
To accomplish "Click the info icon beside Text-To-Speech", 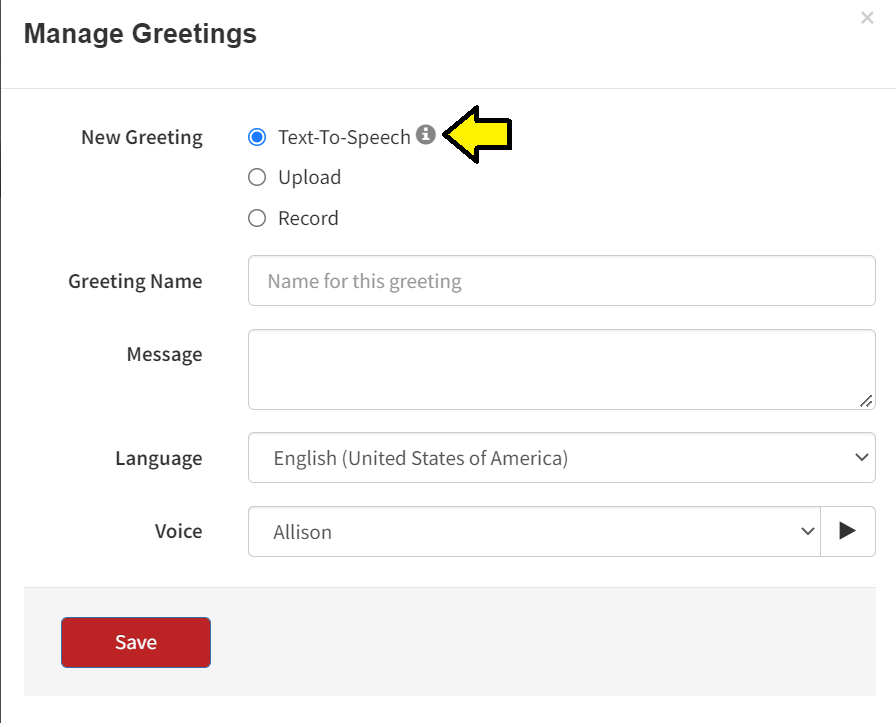I will 426,135.
